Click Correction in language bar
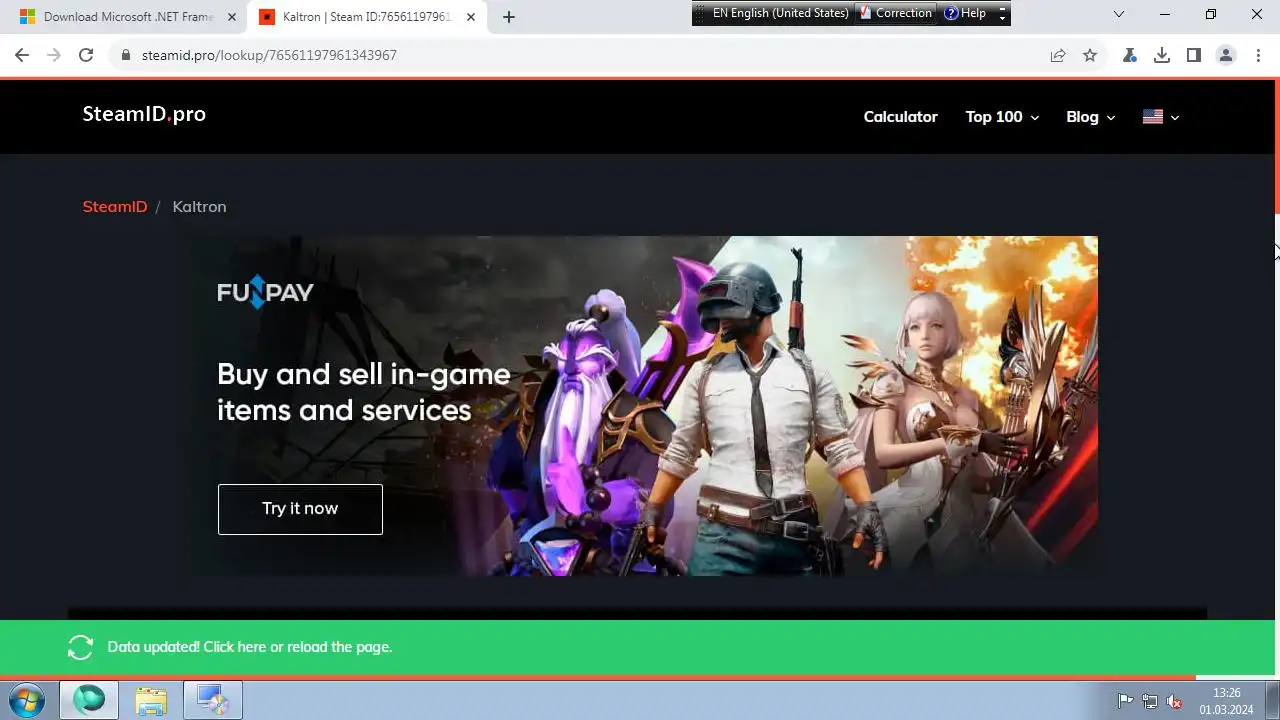This screenshot has width=1280, height=720. pos(895,13)
